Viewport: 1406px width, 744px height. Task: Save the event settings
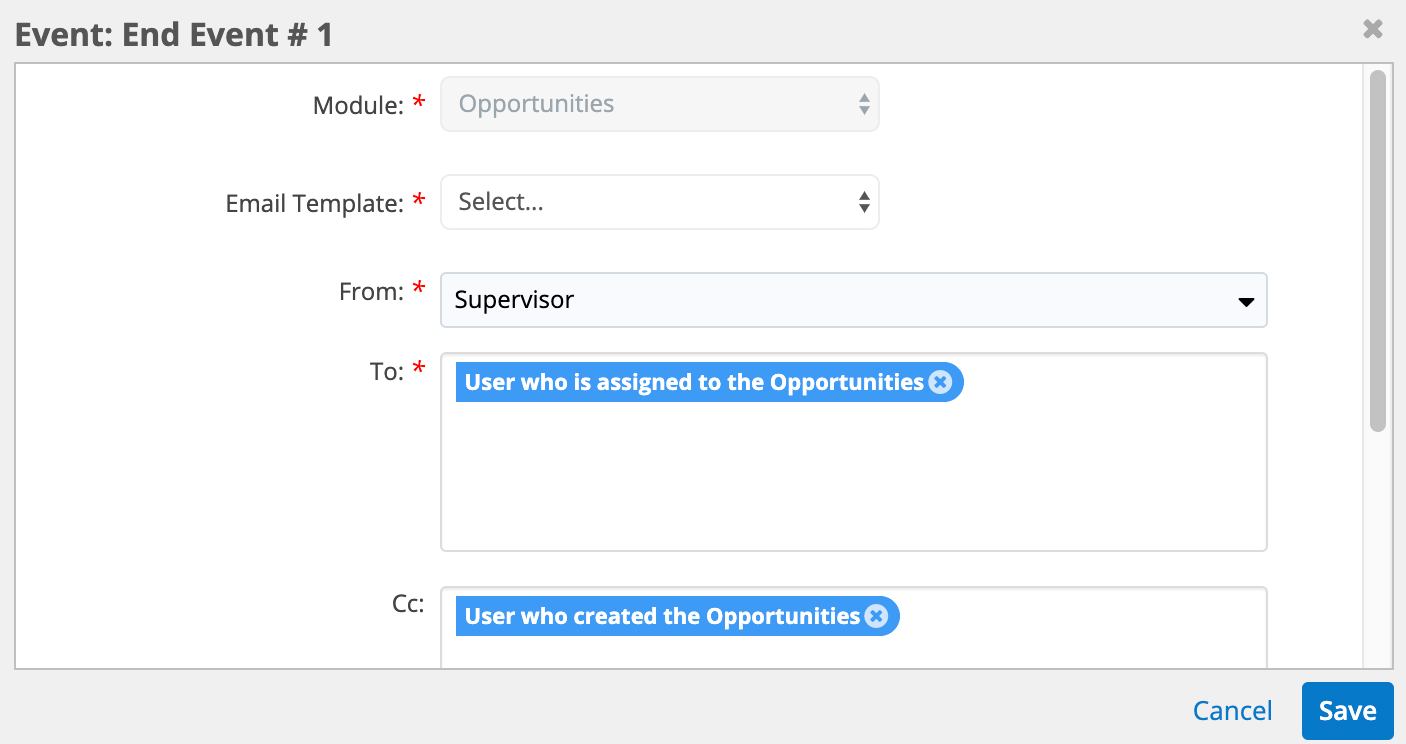pos(1347,711)
